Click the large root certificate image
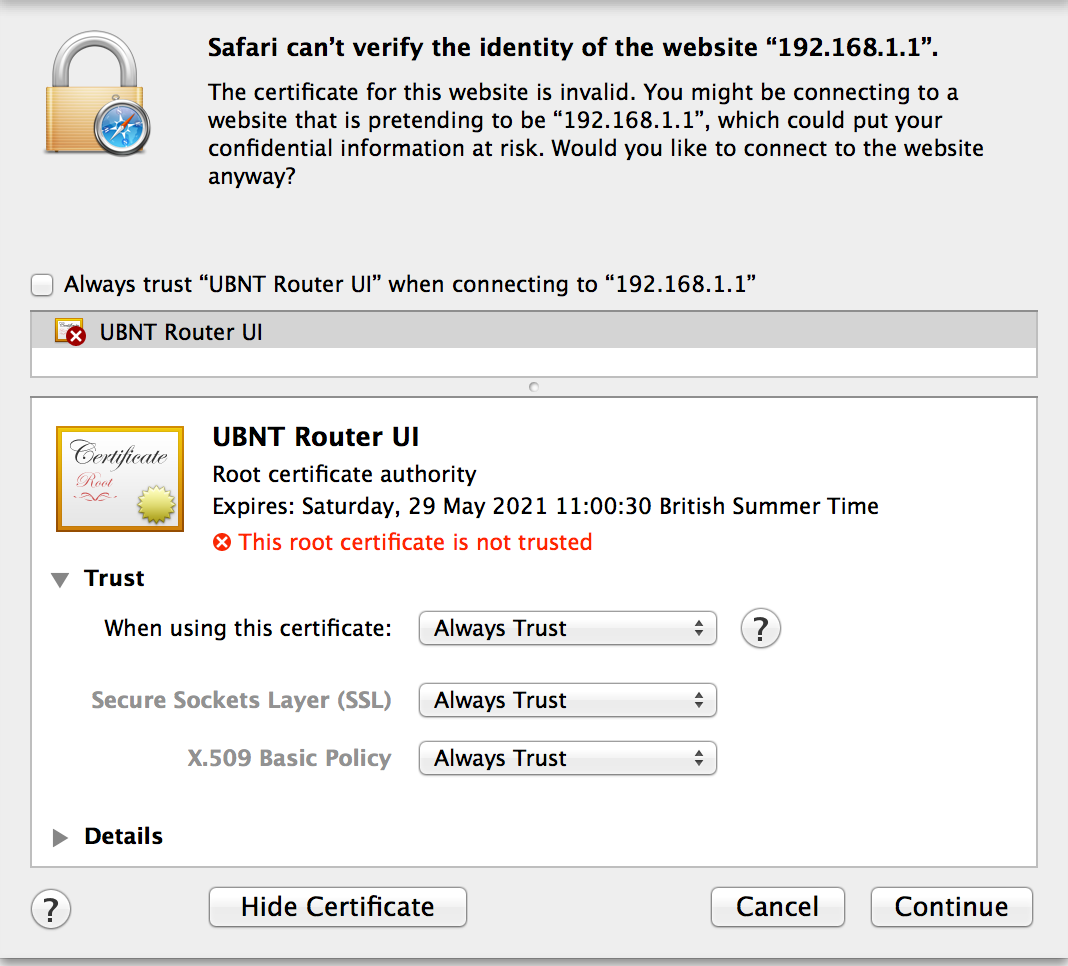This screenshot has width=1068, height=966. pos(120,478)
